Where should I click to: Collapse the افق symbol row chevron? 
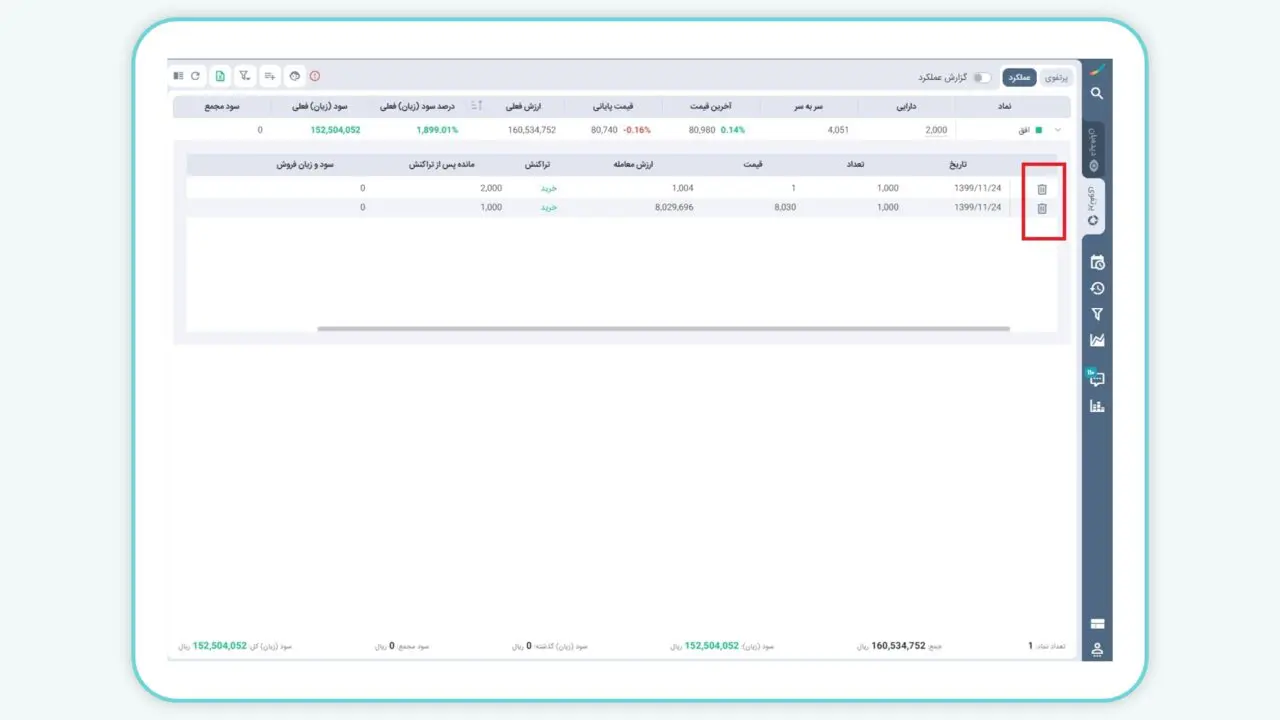pyautogui.click(x=1058, y=130)
